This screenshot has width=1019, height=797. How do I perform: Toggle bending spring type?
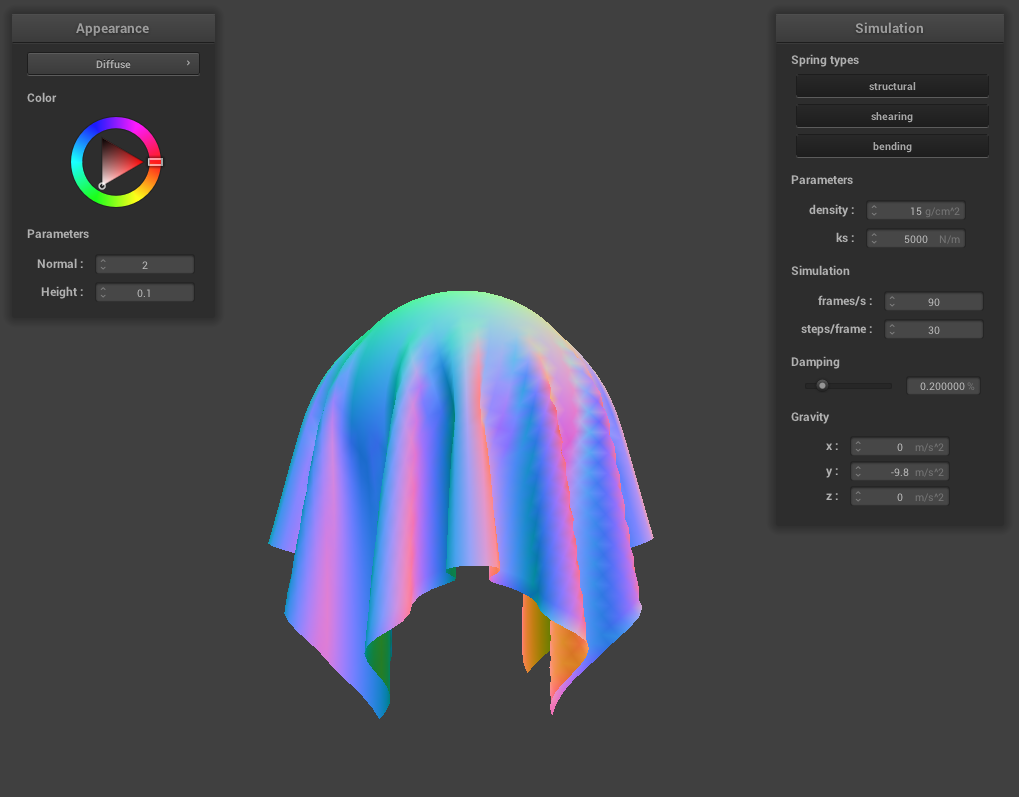892,146
